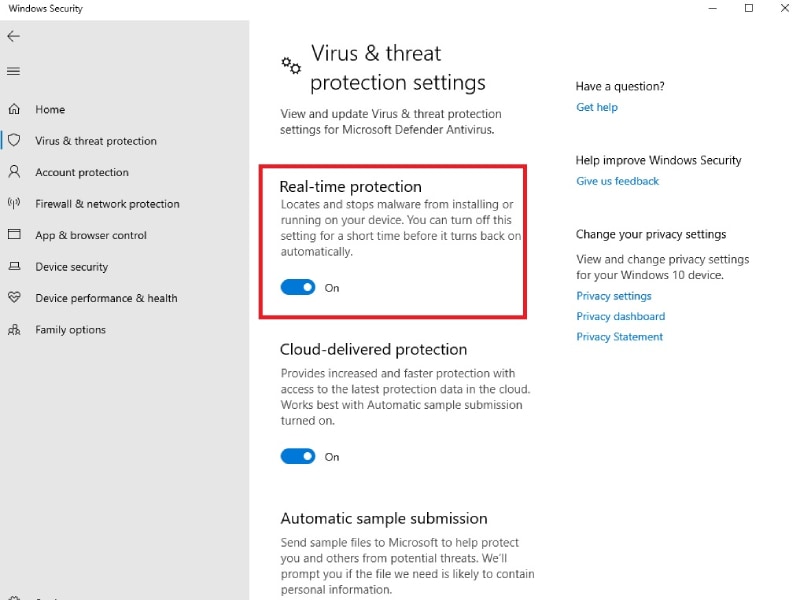Click the Account protection person icon
This screenshot has width=800, height=600.
coord(14,172)
